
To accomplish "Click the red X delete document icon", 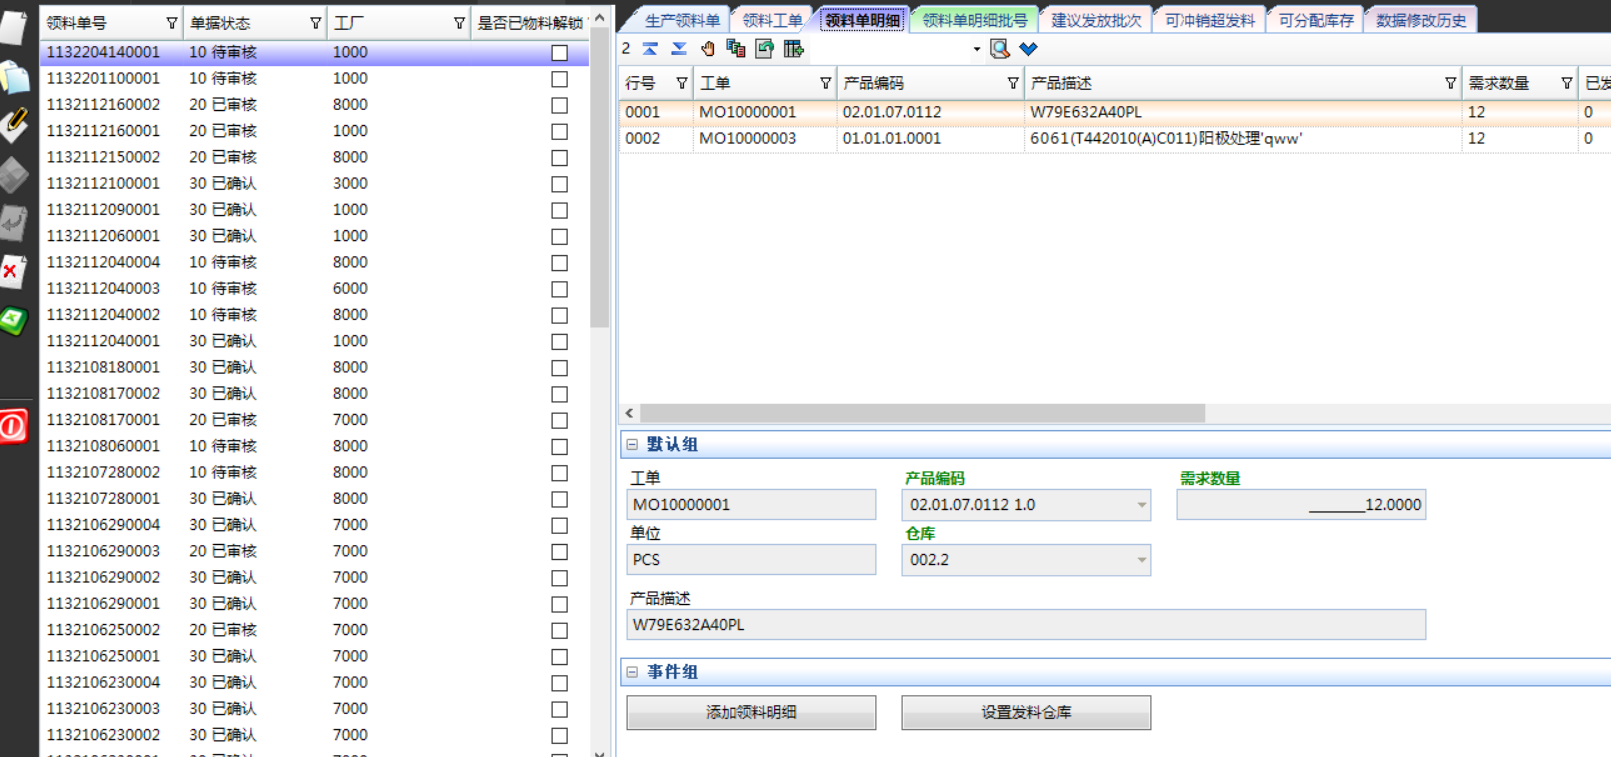I will [12, 271].
